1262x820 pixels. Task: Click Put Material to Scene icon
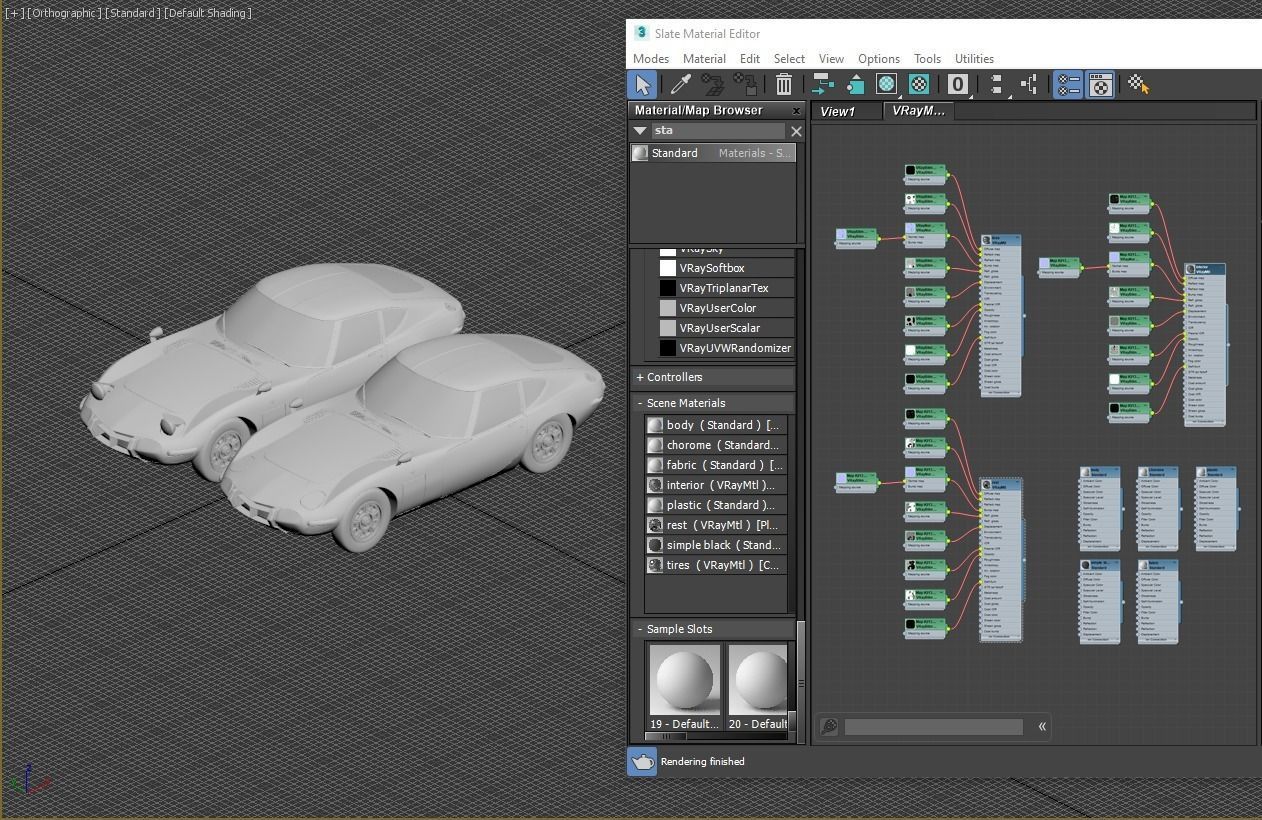712,85
